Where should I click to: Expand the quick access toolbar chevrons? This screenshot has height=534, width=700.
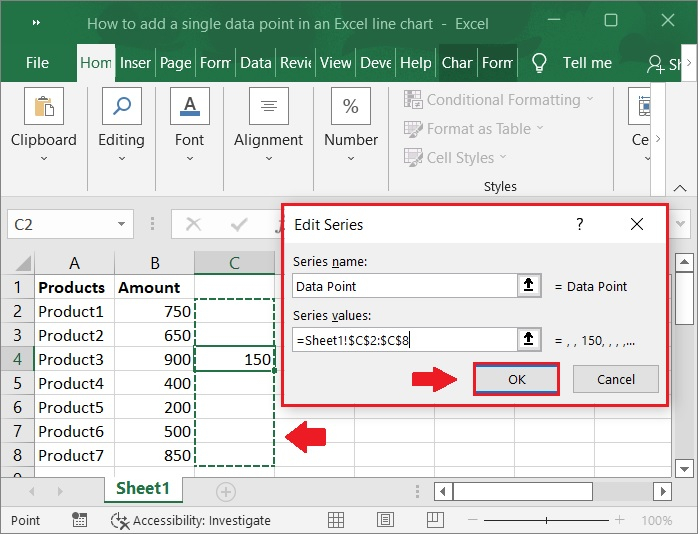click(x=37, y=23)
